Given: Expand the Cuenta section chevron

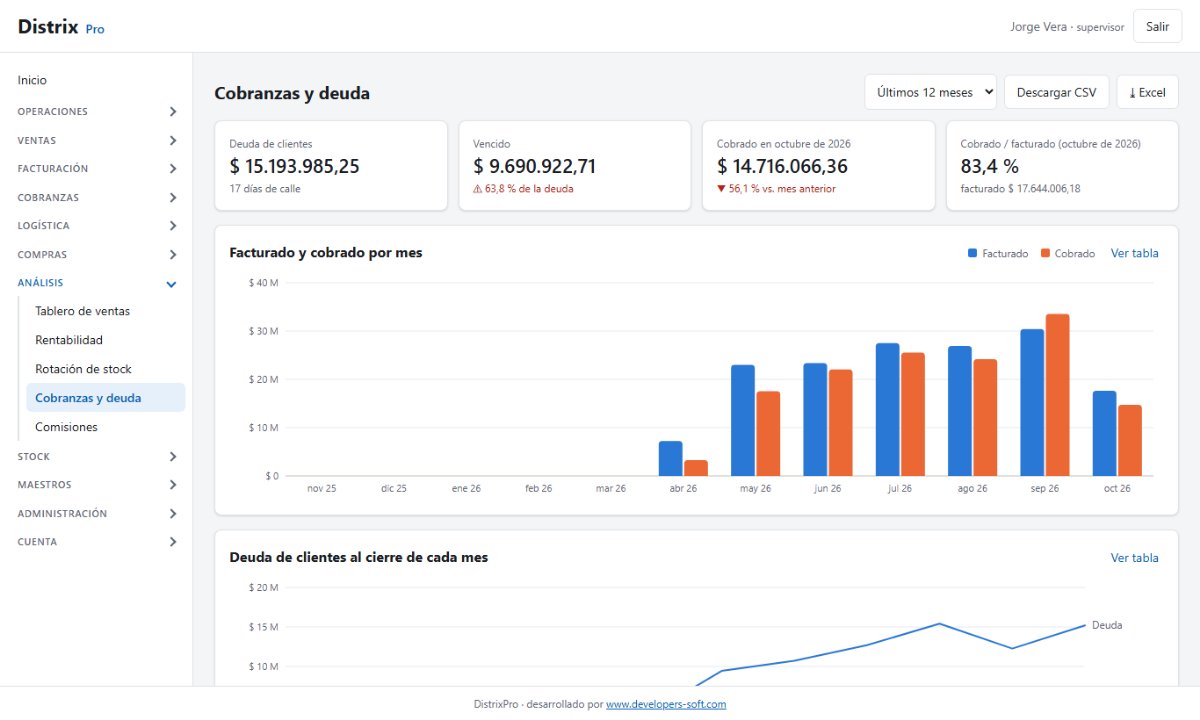Looking at the screenshot, I should pos(173,542).
